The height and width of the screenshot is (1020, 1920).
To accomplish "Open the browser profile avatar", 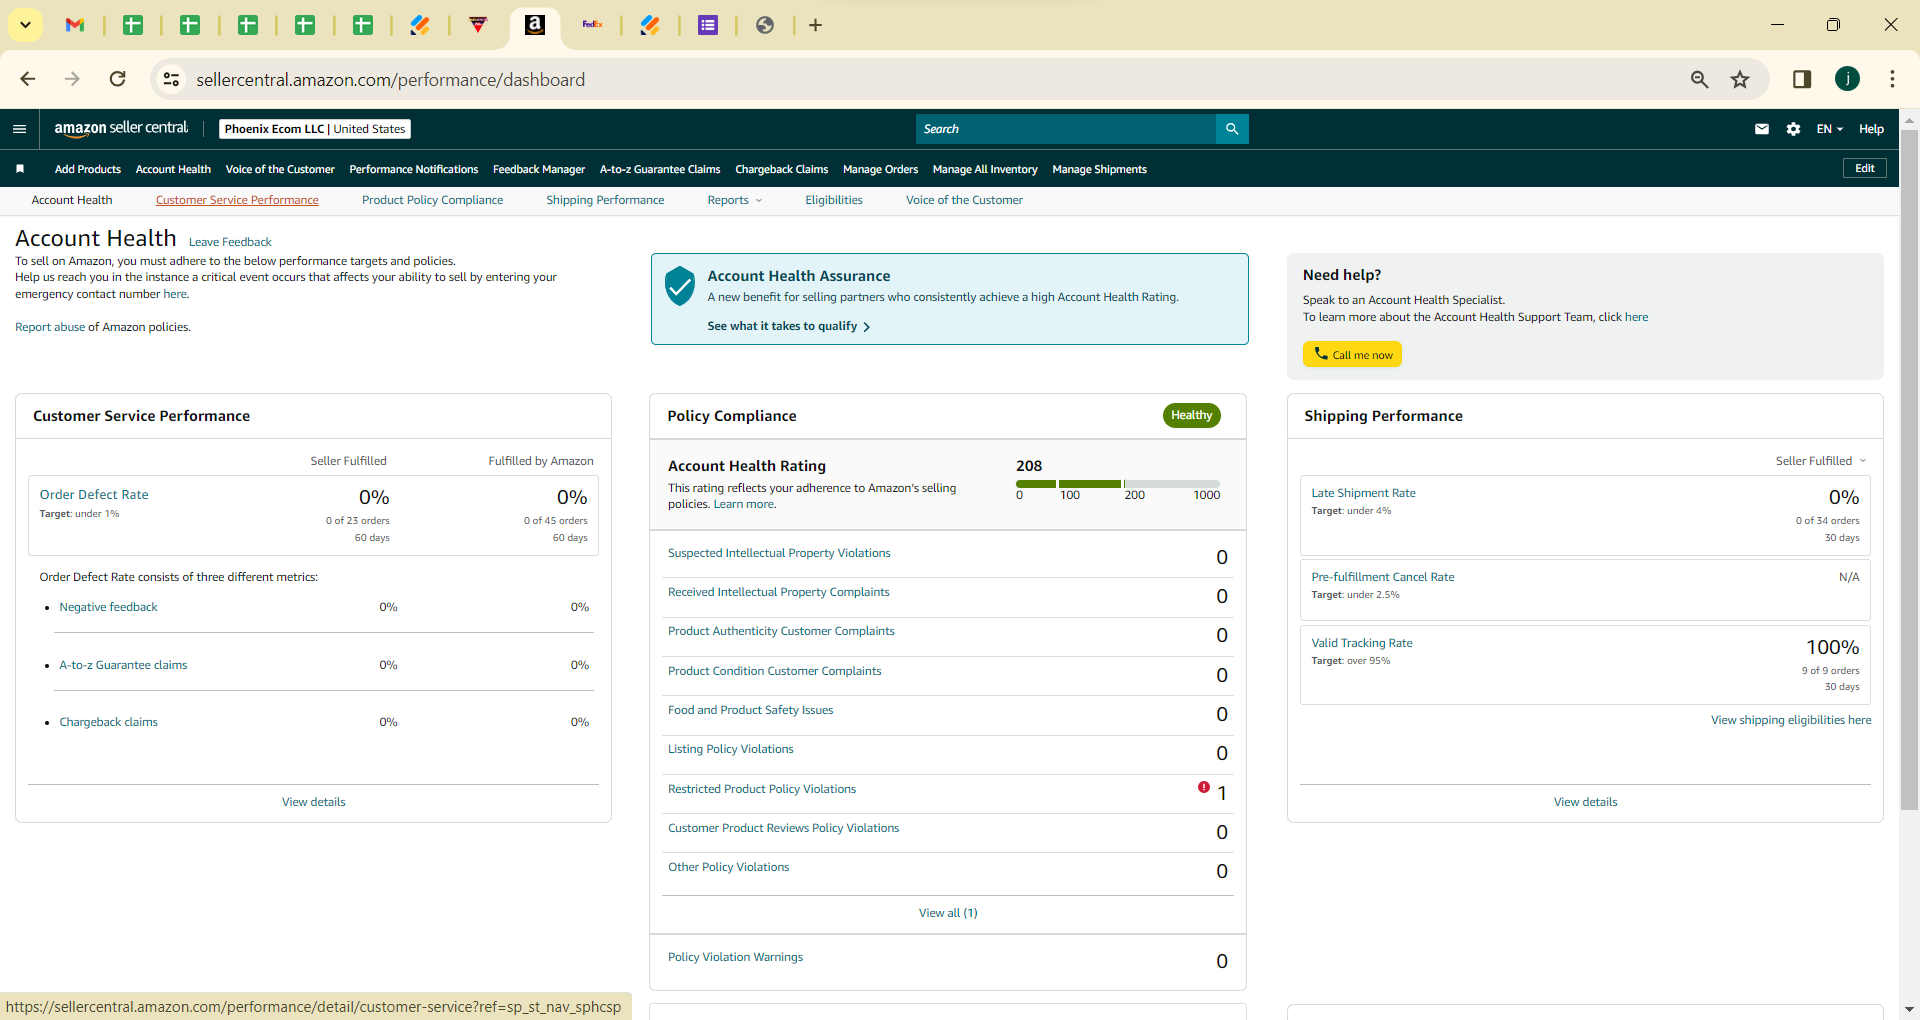I will tap(1847, 79).
